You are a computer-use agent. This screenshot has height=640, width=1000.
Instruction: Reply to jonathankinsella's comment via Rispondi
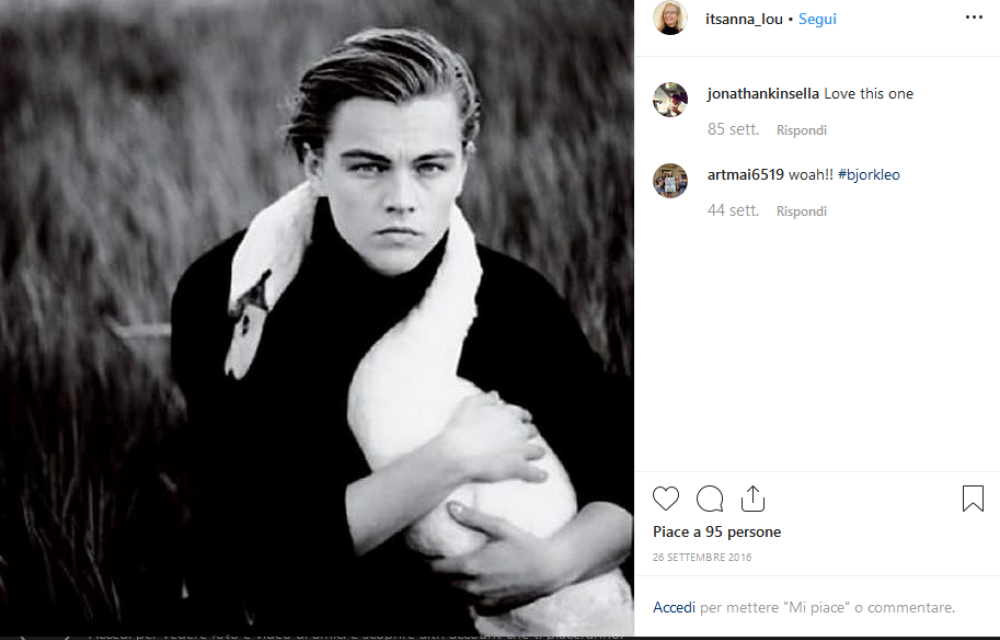[801, 130]
